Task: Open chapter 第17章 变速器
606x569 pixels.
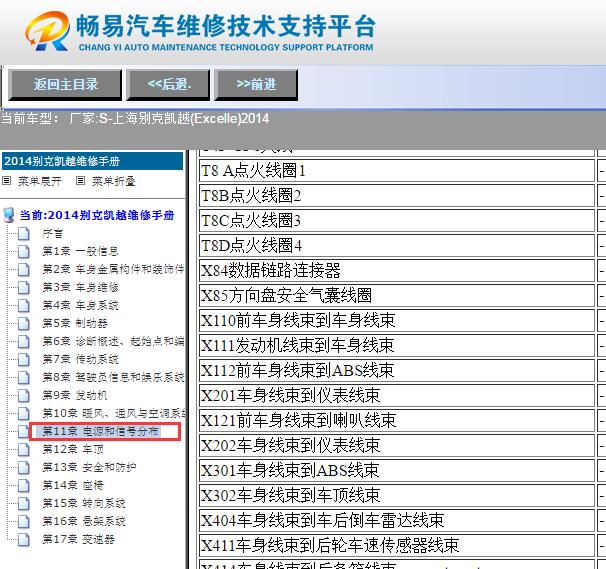Action: coord(78,539)
